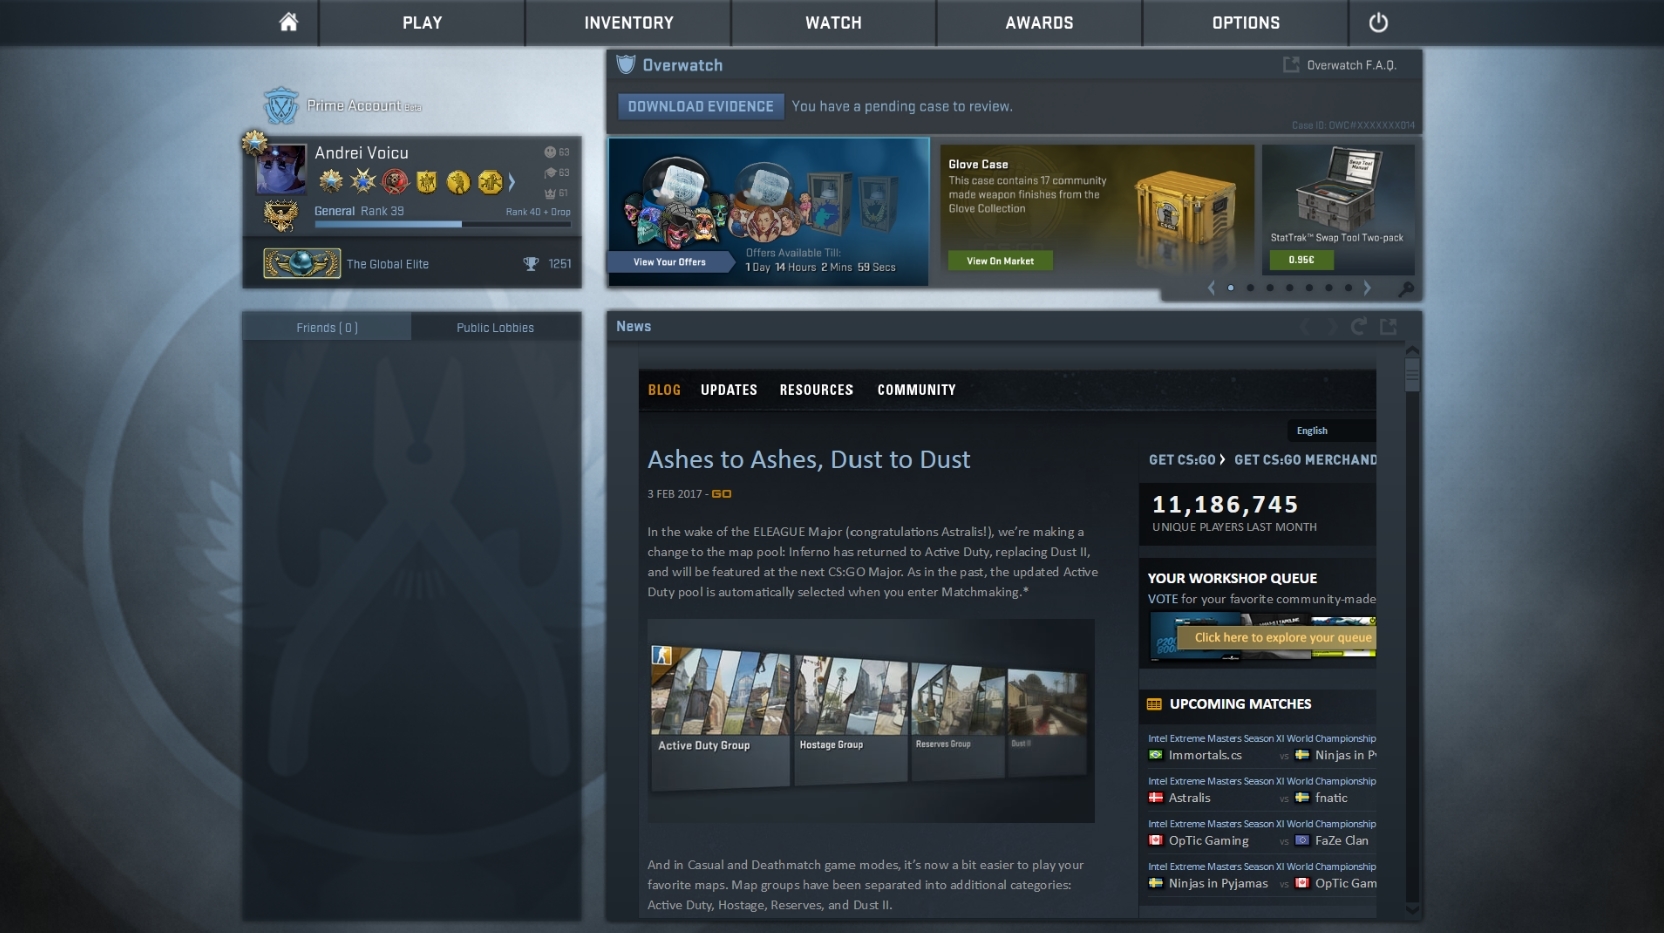The height and width of the screenshot is (933, 1664).
Task: Go forward in the News browser
Action: pos(1332,327)
